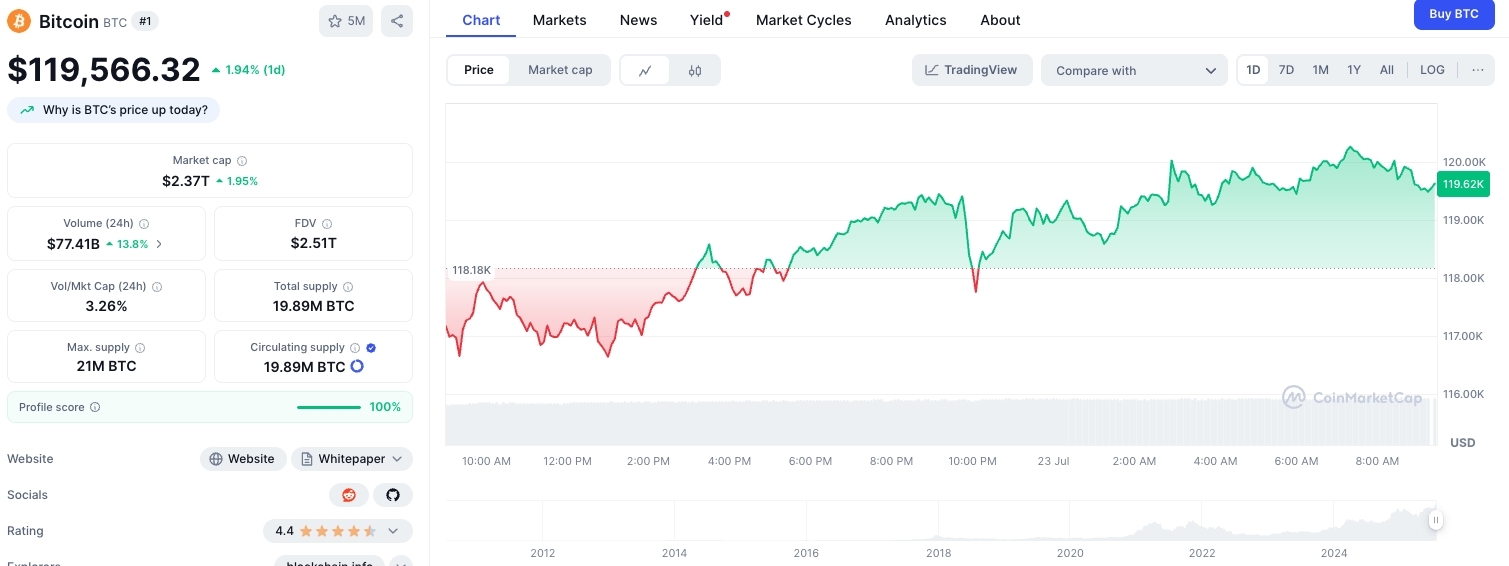Switch to candlestick chart icon
1509x566 pixels.
695,70
